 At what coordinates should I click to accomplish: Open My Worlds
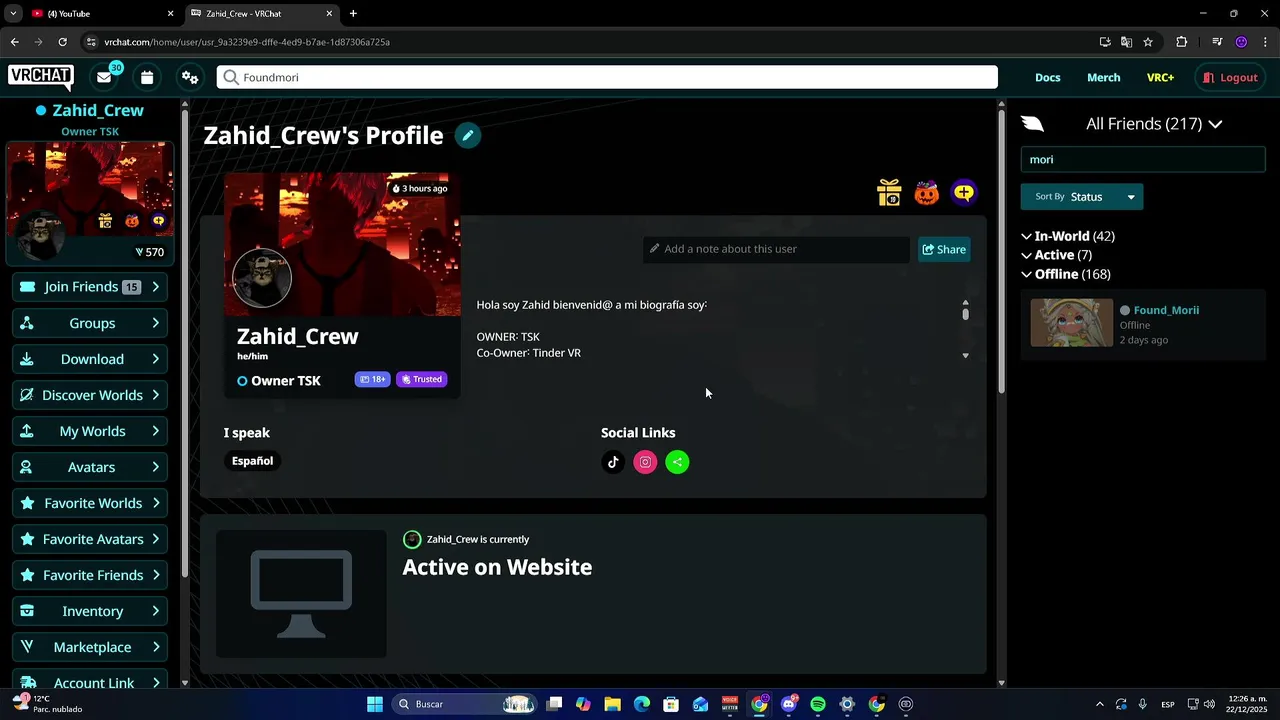90,431
